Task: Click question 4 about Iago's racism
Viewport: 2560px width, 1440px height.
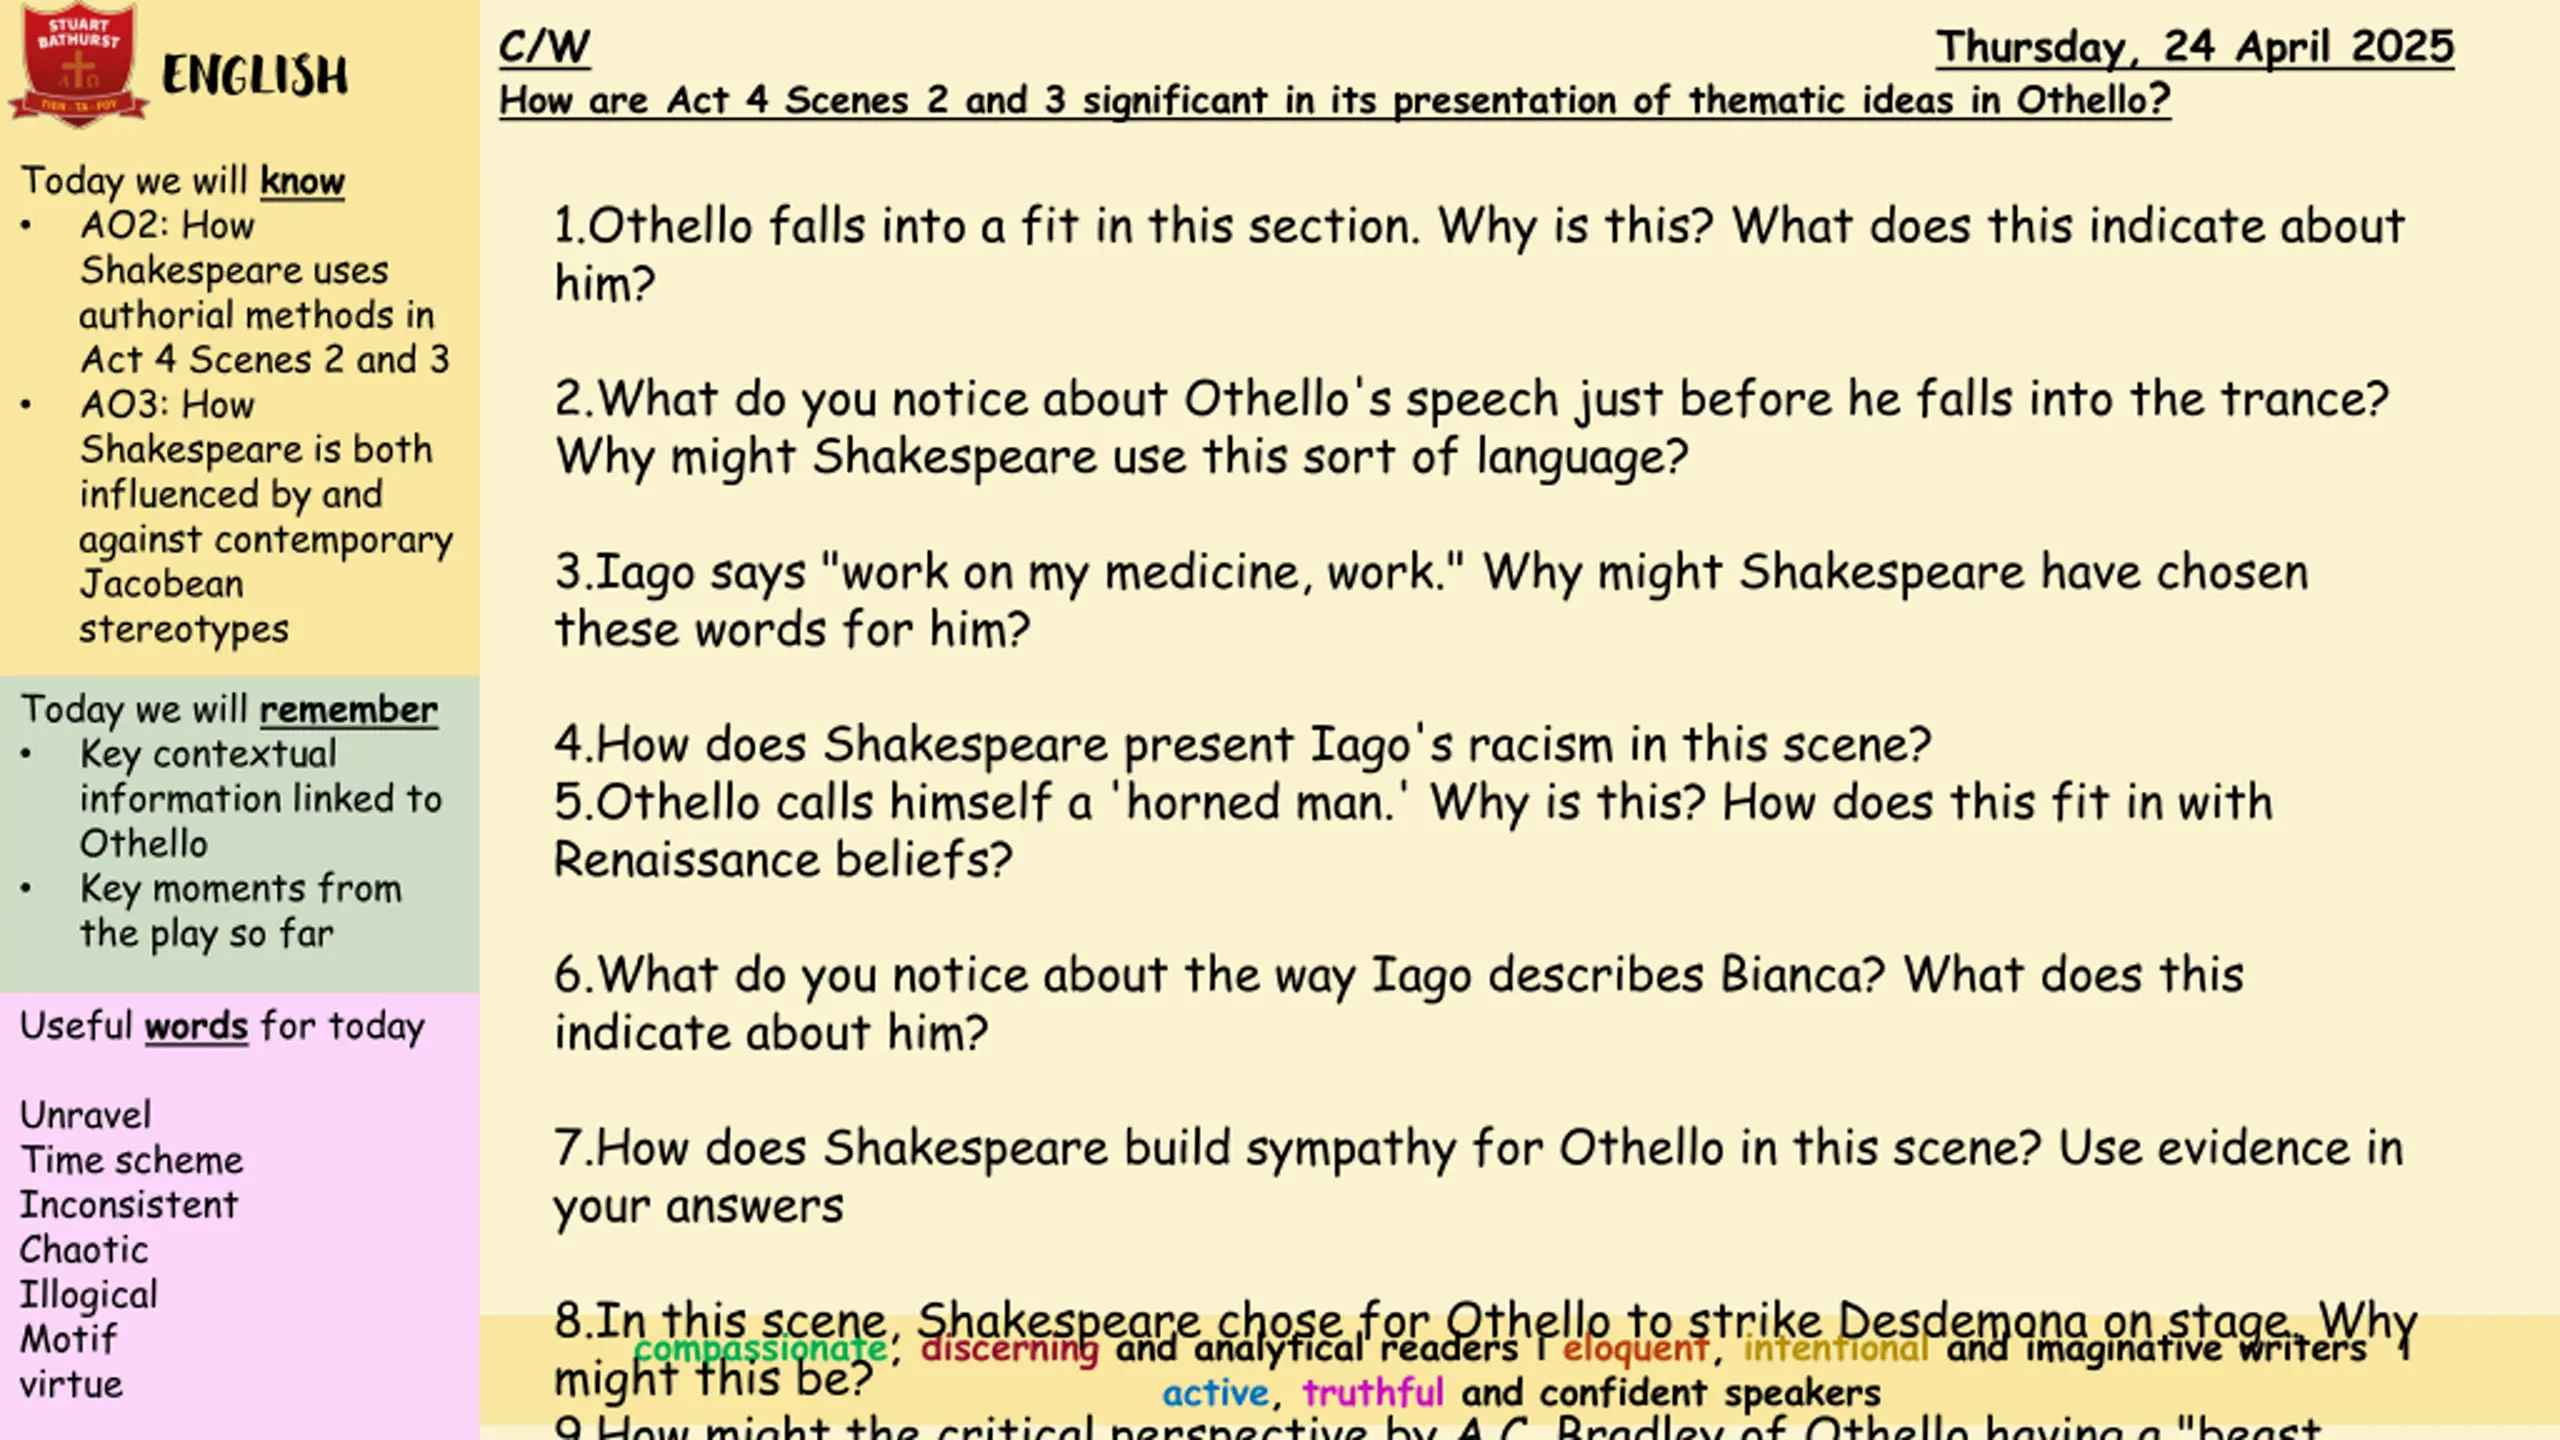Action: click(1242, 744)
